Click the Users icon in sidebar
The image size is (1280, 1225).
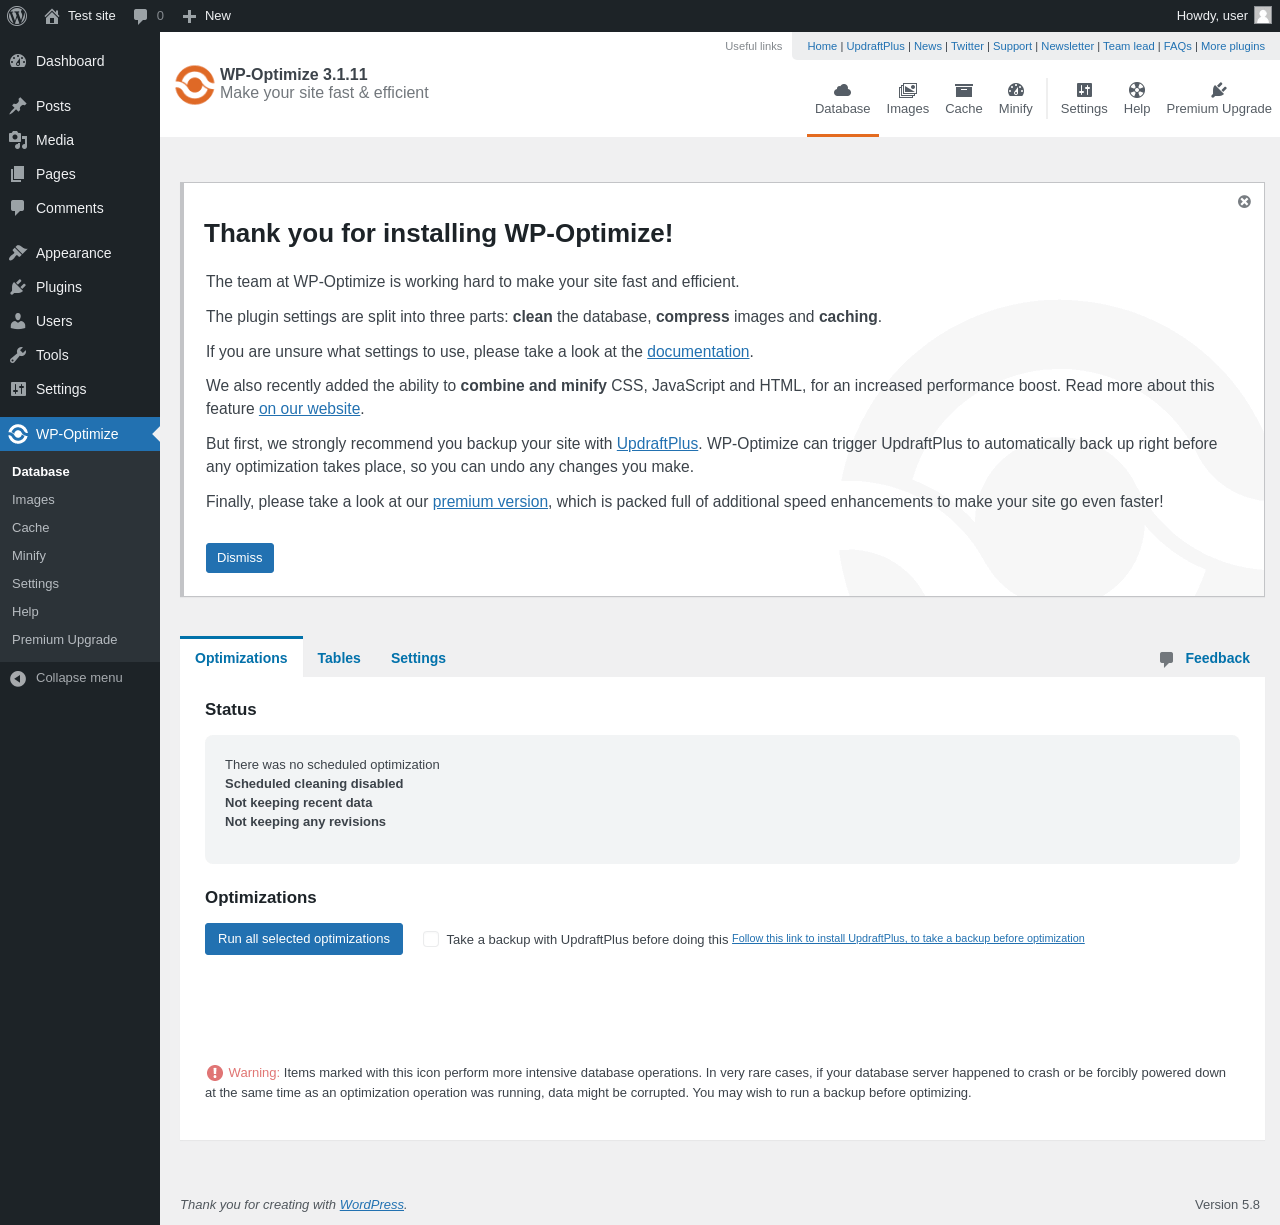click(x=18, y=321)
